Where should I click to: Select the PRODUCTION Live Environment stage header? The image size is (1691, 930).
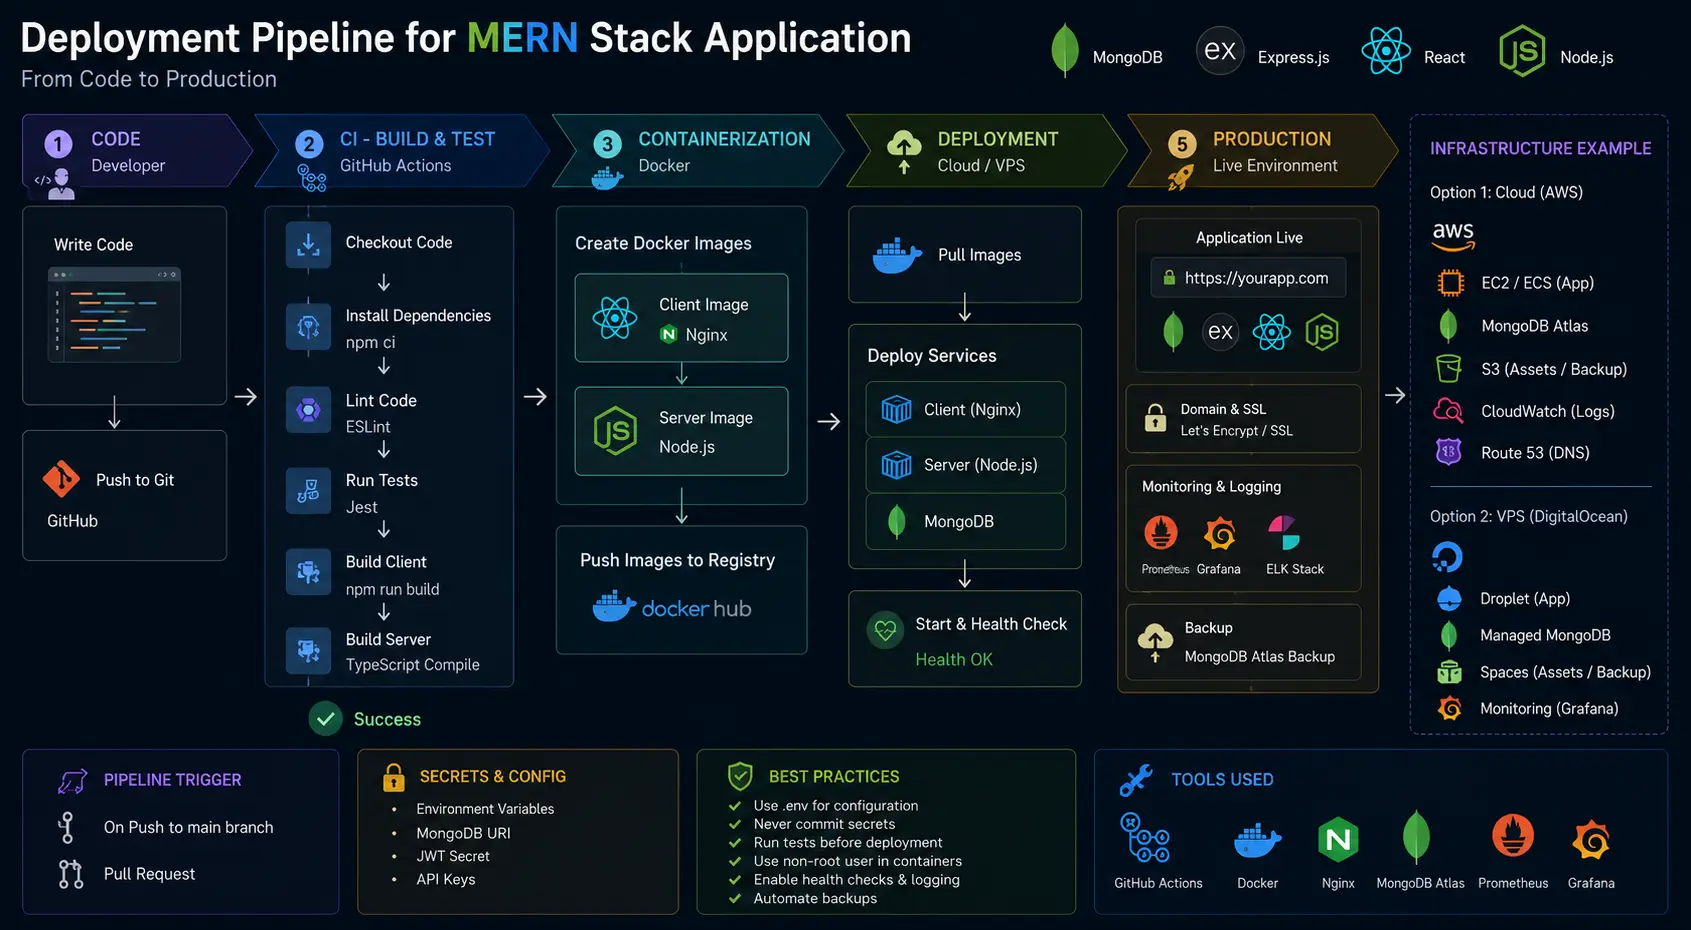(1263, 151)
